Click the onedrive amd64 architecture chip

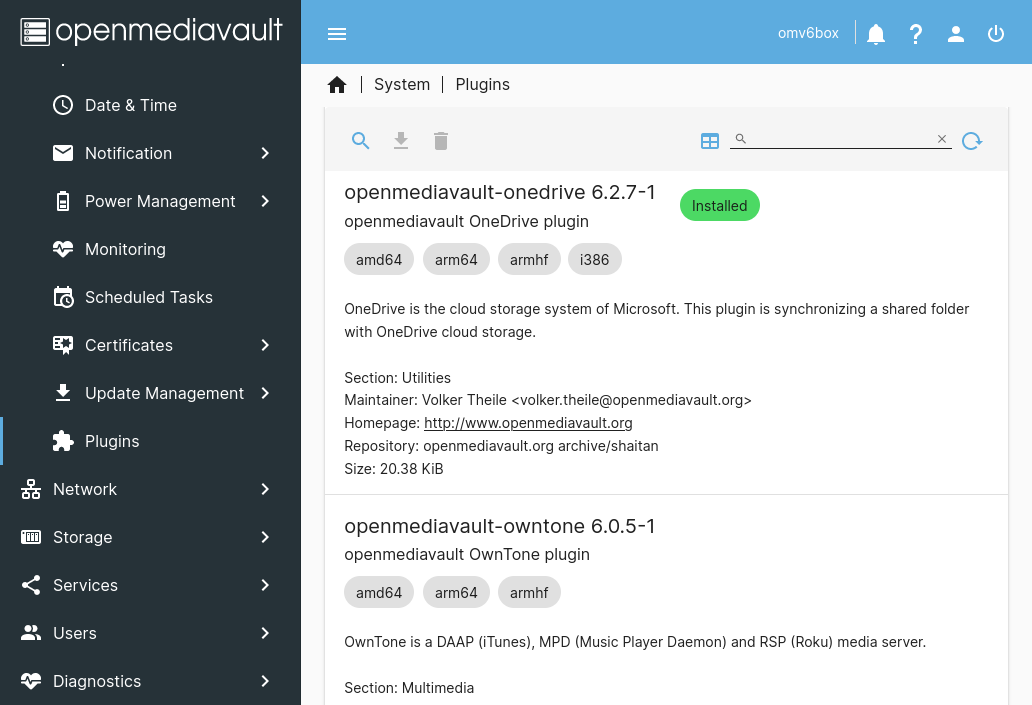(x=378, y=259)
